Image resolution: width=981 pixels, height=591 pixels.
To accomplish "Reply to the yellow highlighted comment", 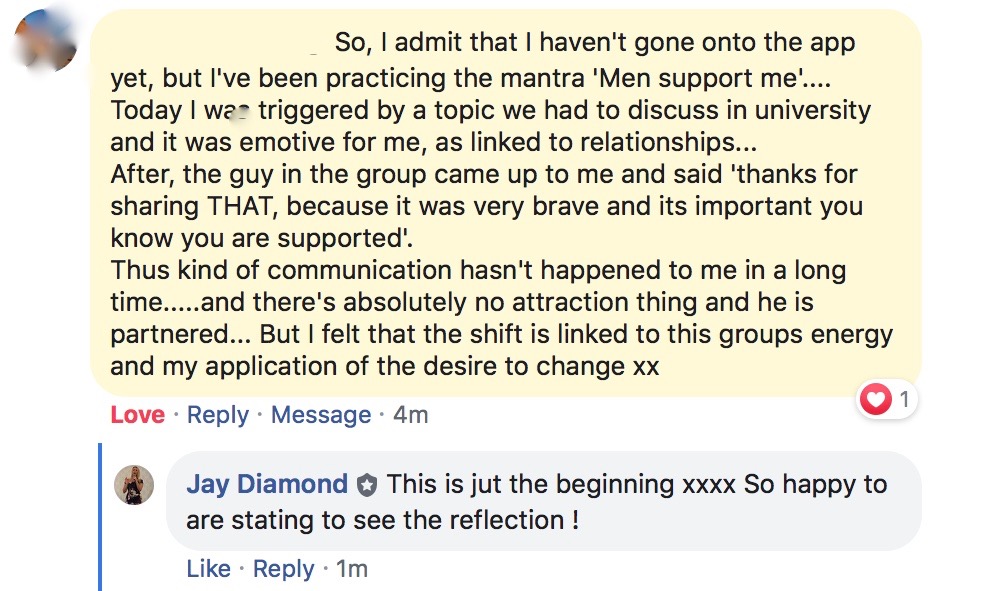I will 218,415.
